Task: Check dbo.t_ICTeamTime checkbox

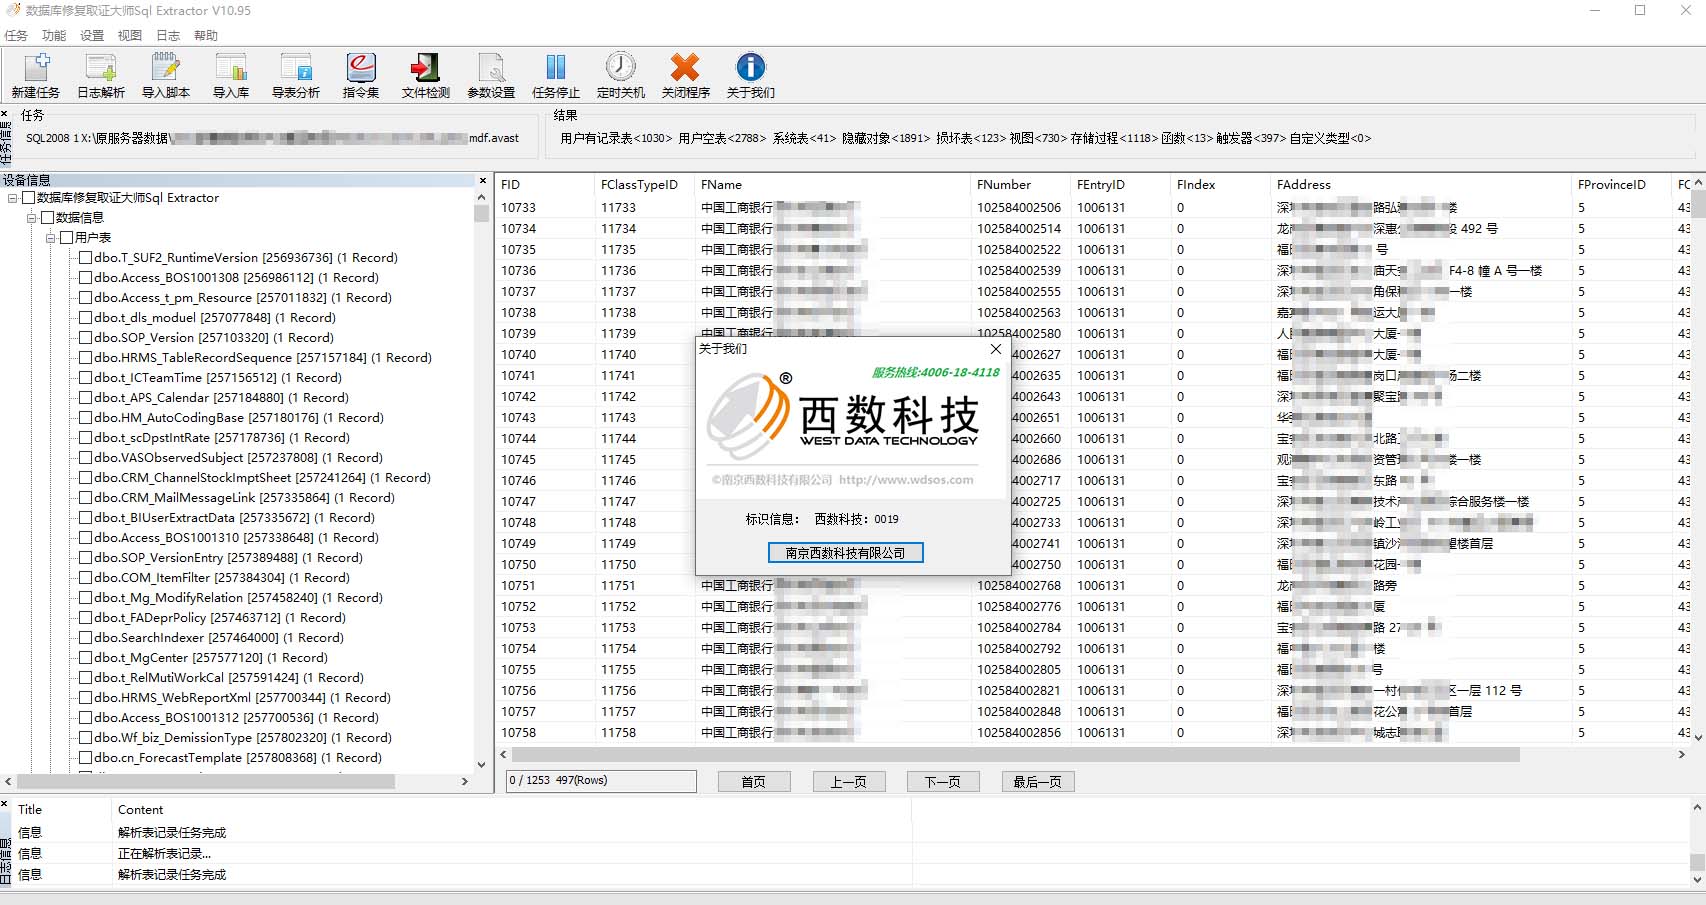Action: click(86, 378)
